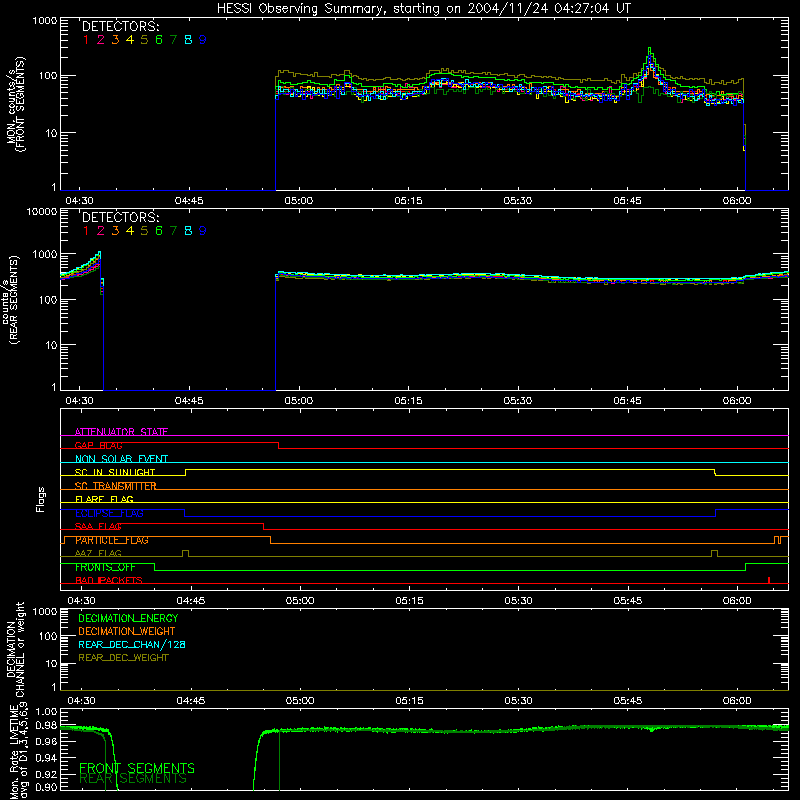
Task: Click the DECIMATION_WEIGHT legend entry
Action: click(x=127, y=631)
